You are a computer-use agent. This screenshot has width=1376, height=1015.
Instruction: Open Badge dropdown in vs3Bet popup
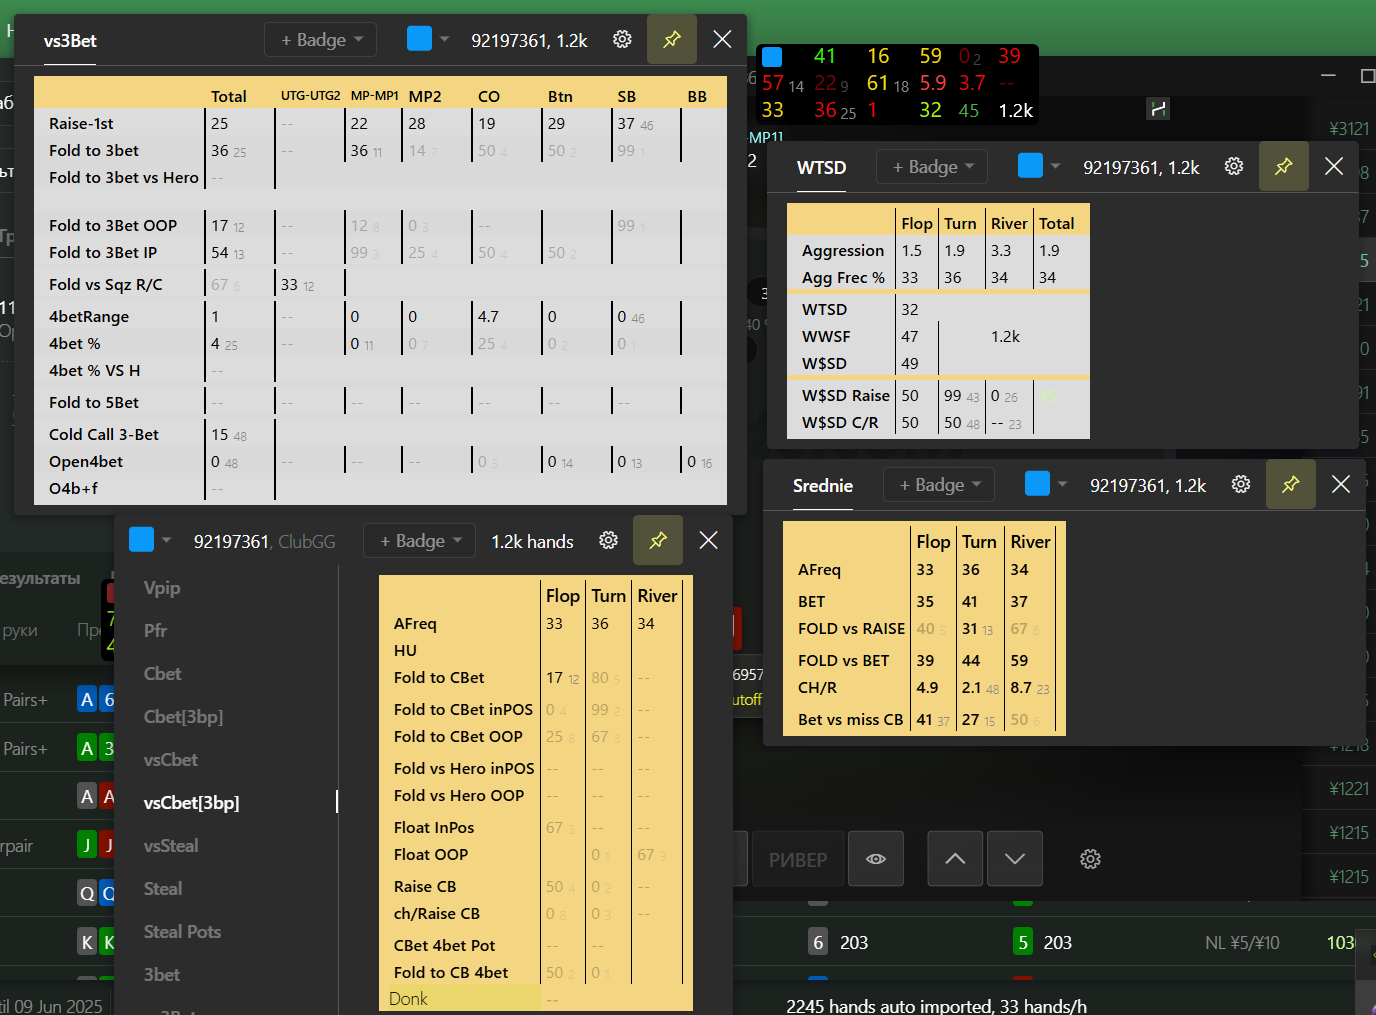(320, 40)
